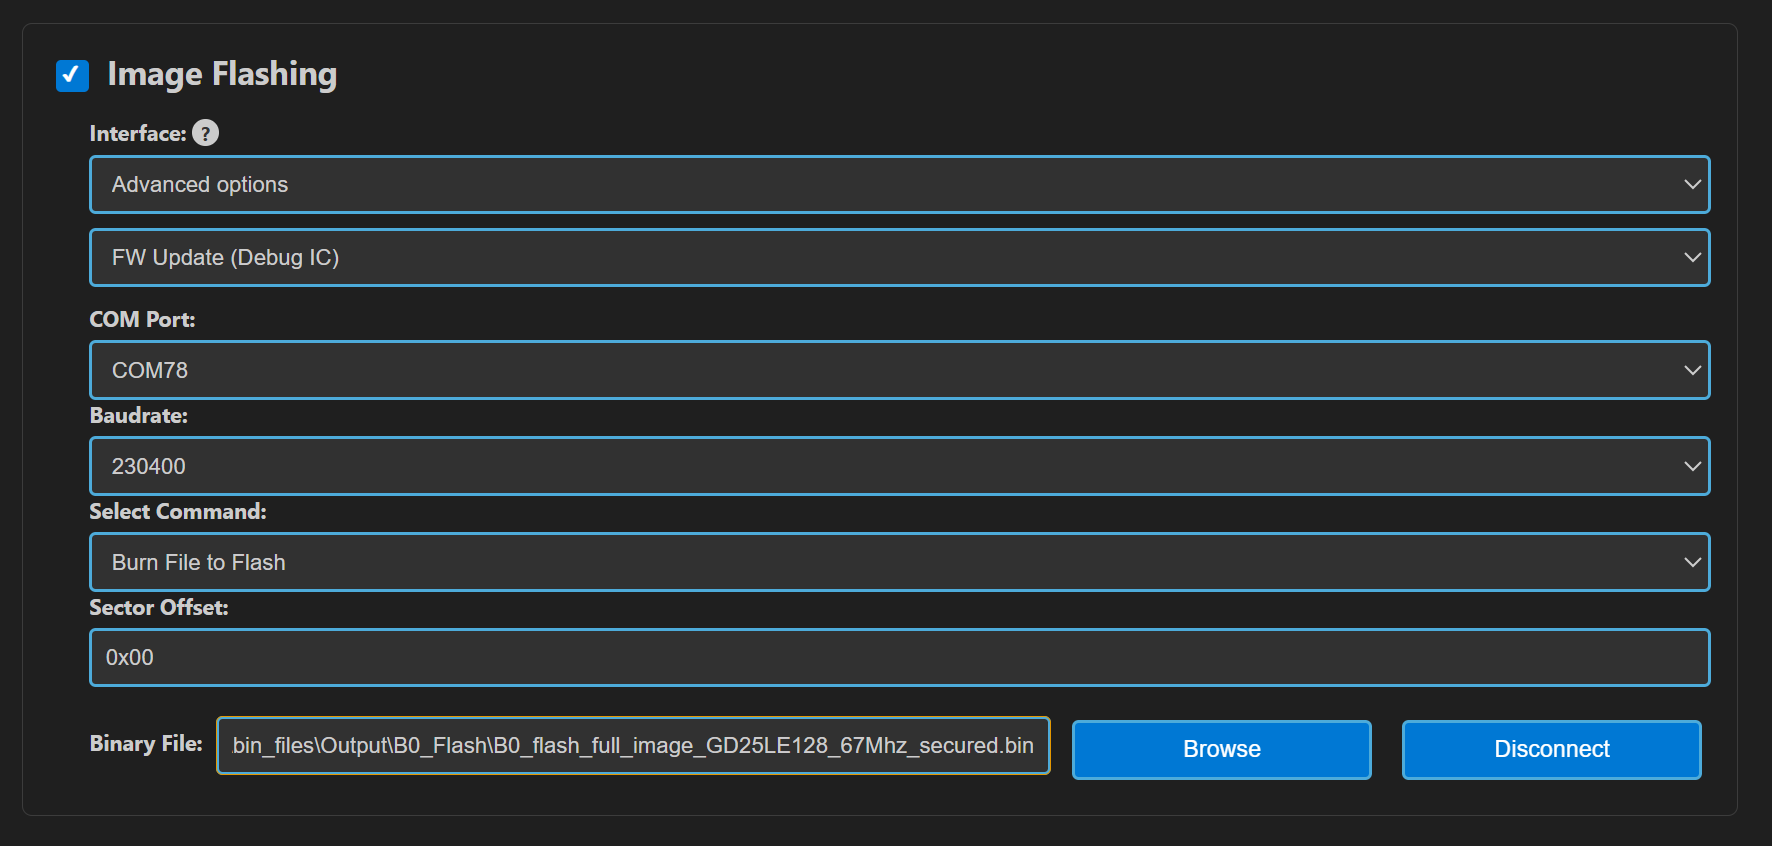This screenshot has width=1772, height=846.
Task: Uncheck the Image Flashing checkbox
Action: click(x=72, y=75)
